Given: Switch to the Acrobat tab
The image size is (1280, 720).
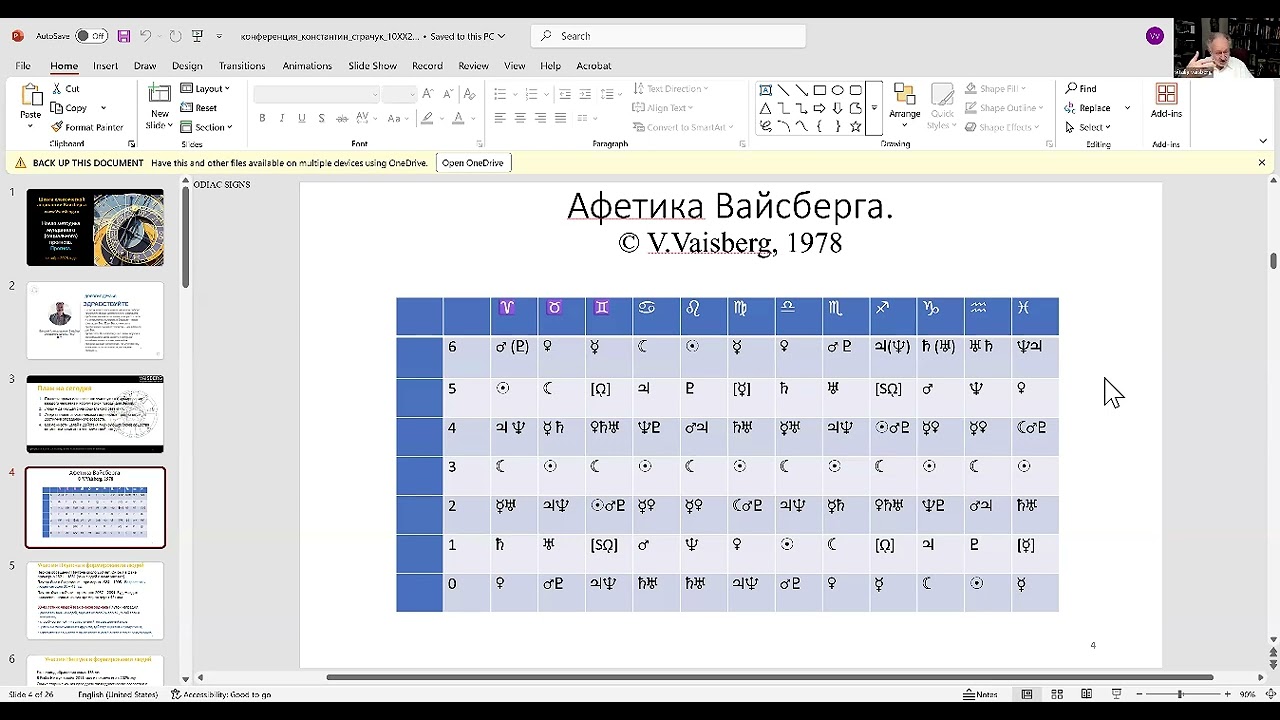Looking at the screenshot, I should click(x=594, y=66).
